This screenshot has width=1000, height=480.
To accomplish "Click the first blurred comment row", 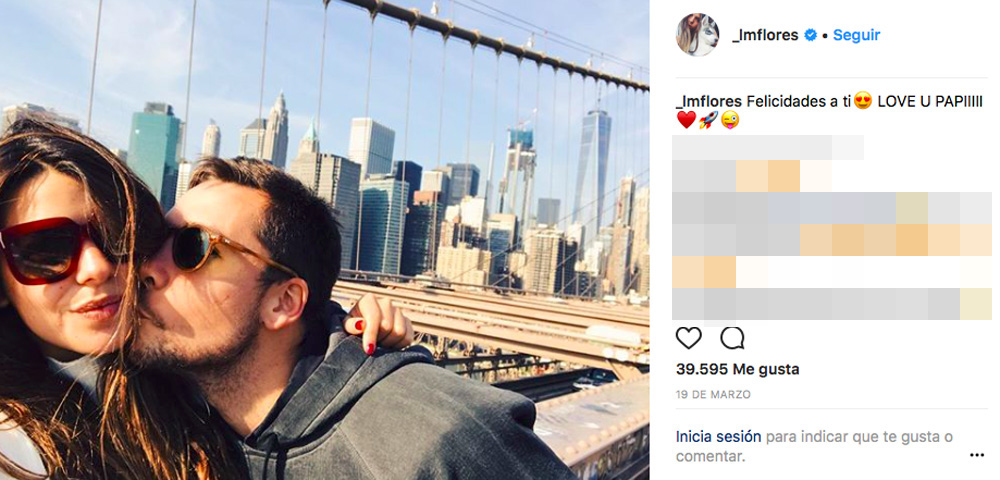I will pyautogui.click(x=768, y=147).
